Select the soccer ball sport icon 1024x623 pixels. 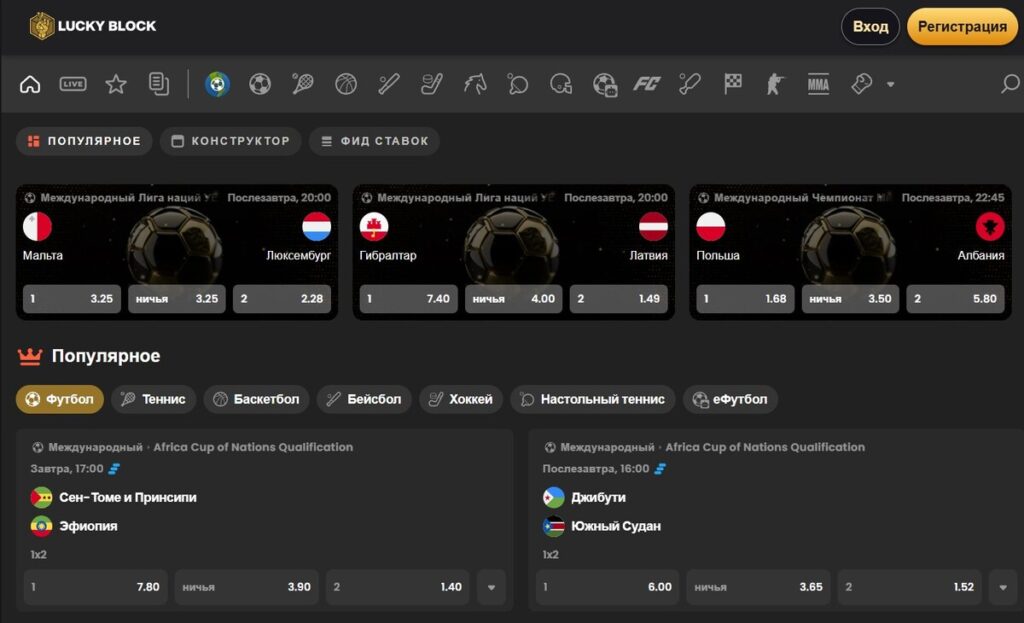[x=260, y=84]
